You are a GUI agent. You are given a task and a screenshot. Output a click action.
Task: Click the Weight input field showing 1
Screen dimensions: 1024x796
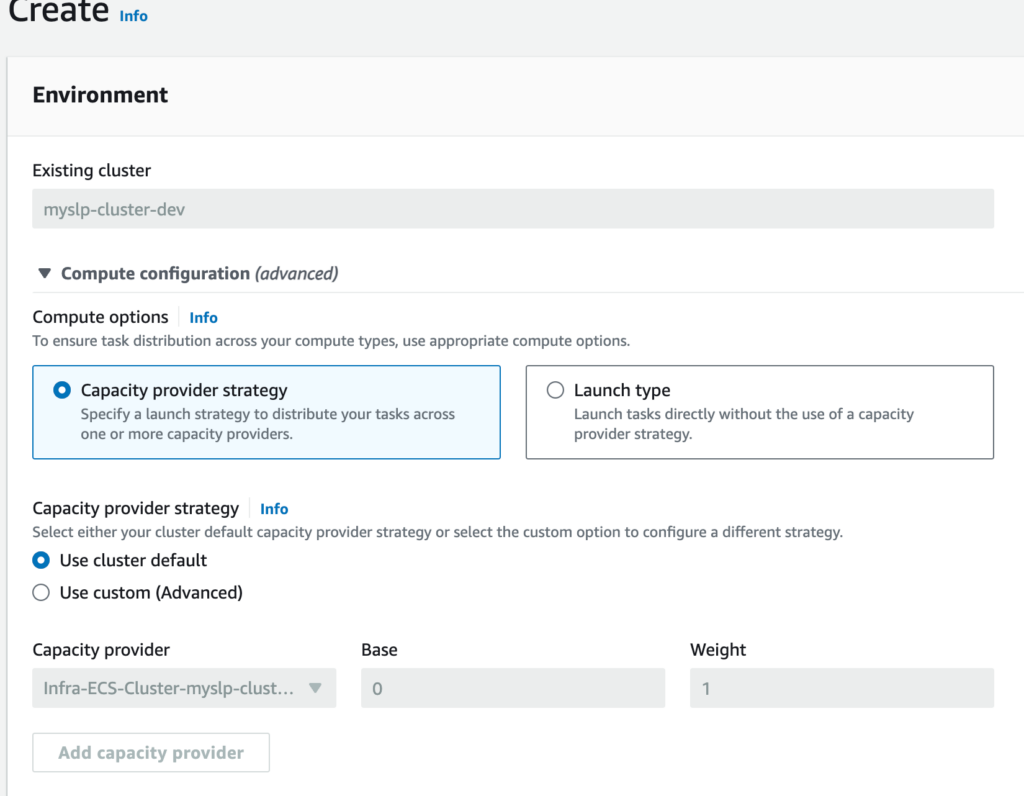click(x=841, y=688)
